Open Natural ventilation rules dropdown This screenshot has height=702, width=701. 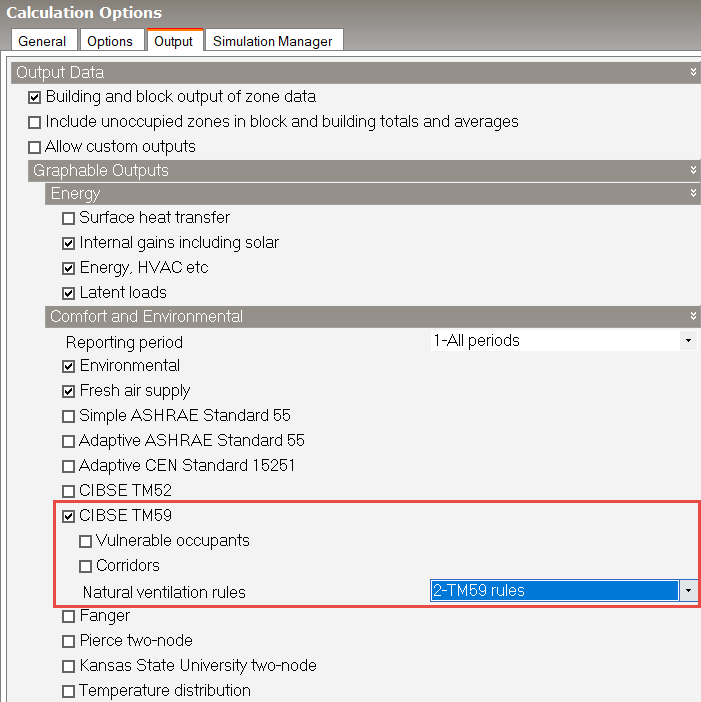687,591
